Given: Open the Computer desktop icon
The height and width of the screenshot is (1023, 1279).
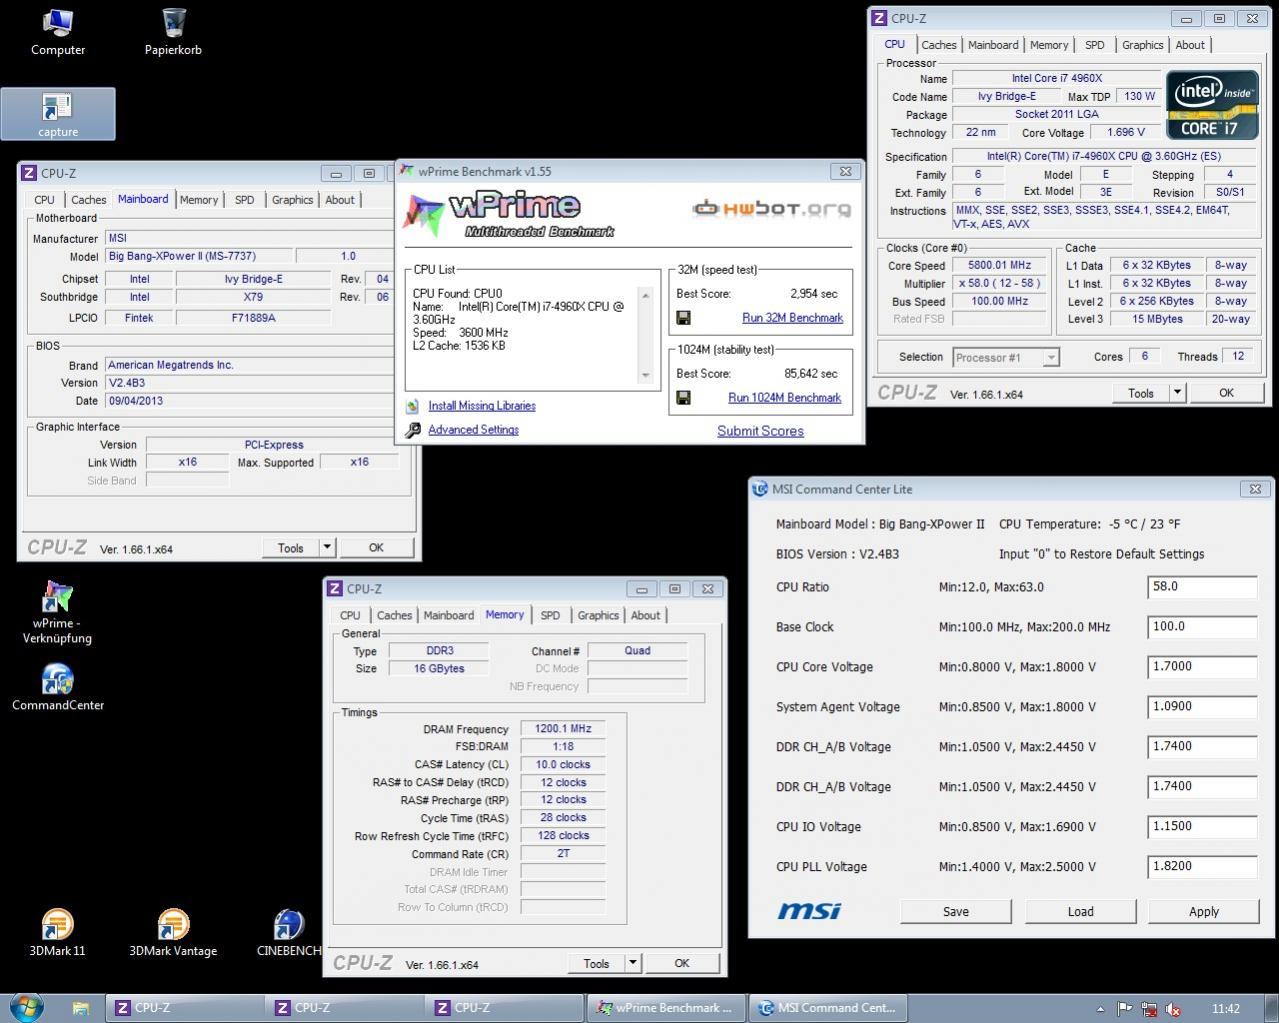Looking at the screenshot, I should click(x=58, y=32).
